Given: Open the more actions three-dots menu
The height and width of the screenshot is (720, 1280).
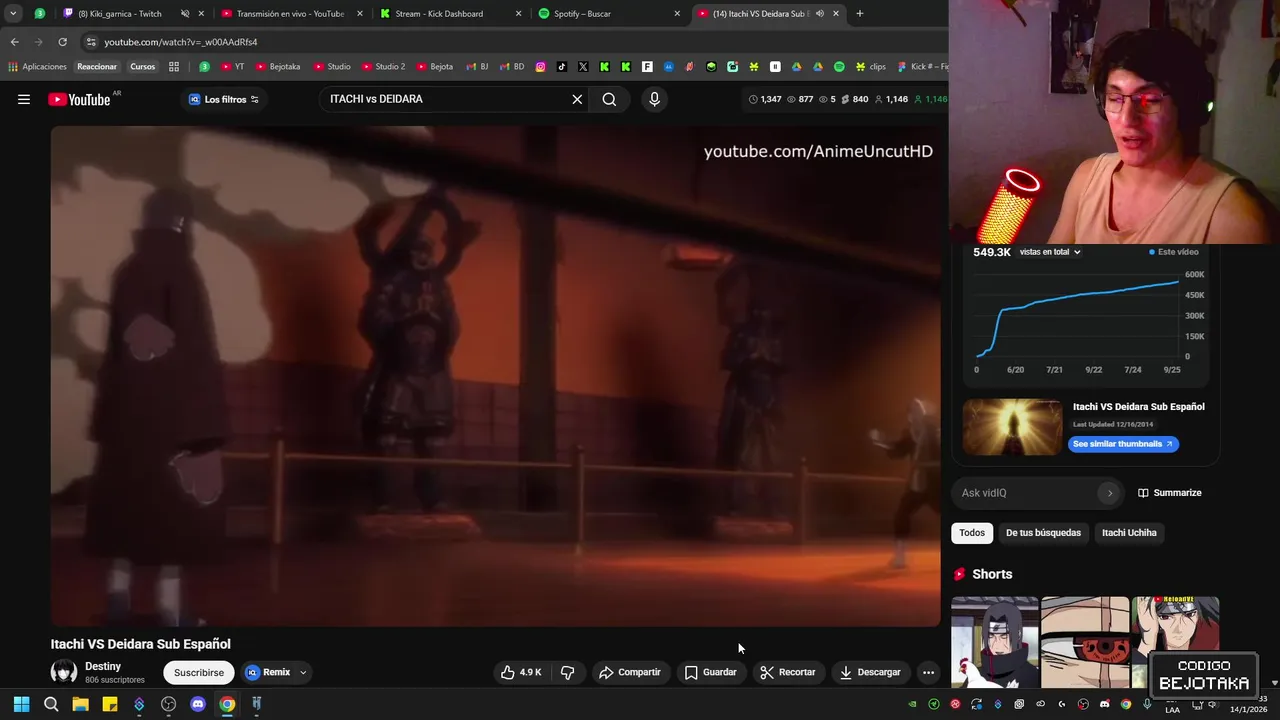Looking at the screenshot, I should pos(928,672).
